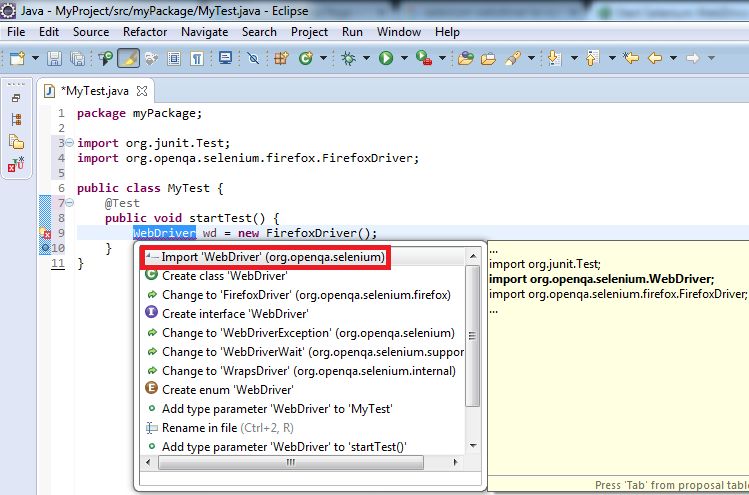749x495 pixels.
Task: Click scroll-down arrow of proposal list
Action: (473, 446)
